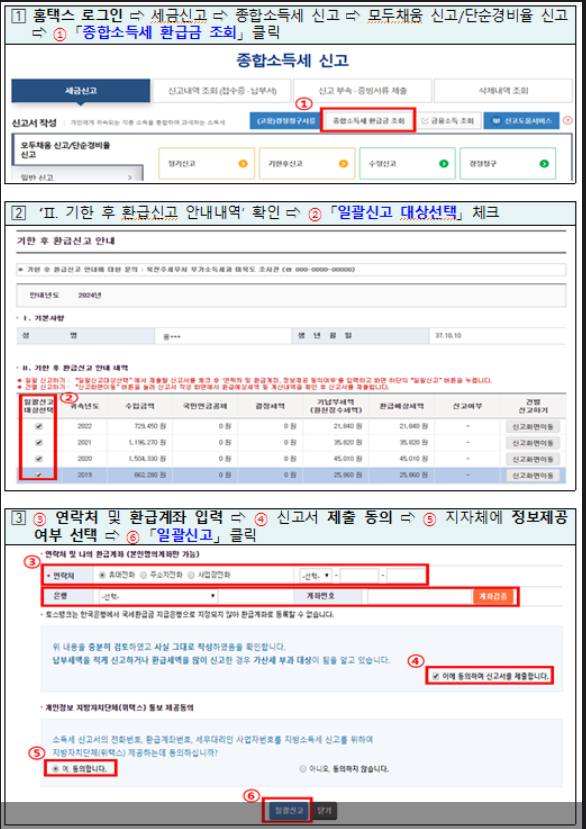
Task: Select 사업장전화 radio button
Action: 191,575
